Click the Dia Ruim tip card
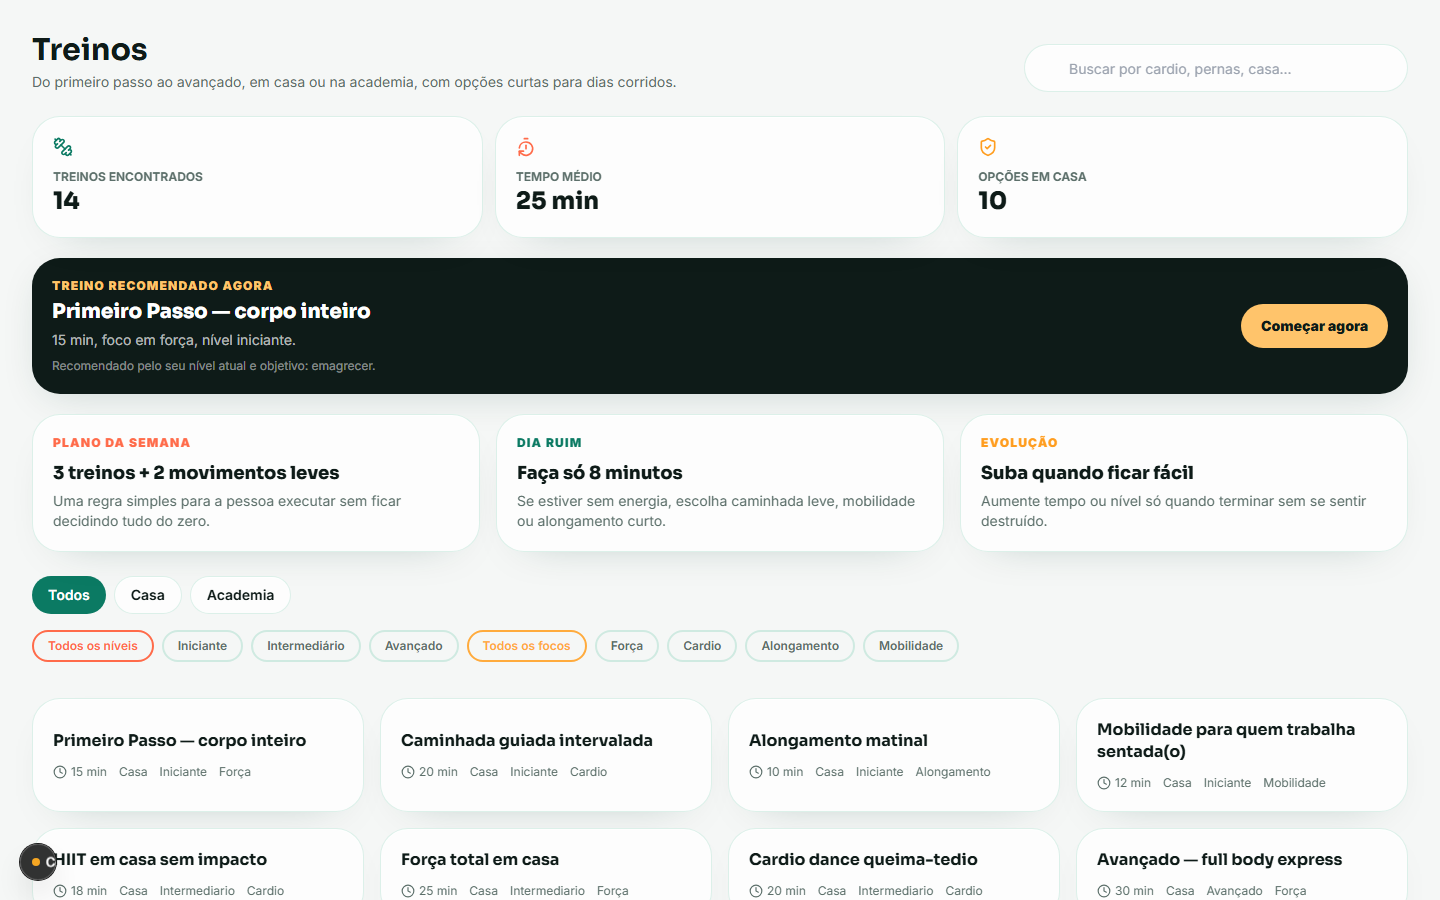Viewport: 1440px width, 900px height. (x=720, y=483)
